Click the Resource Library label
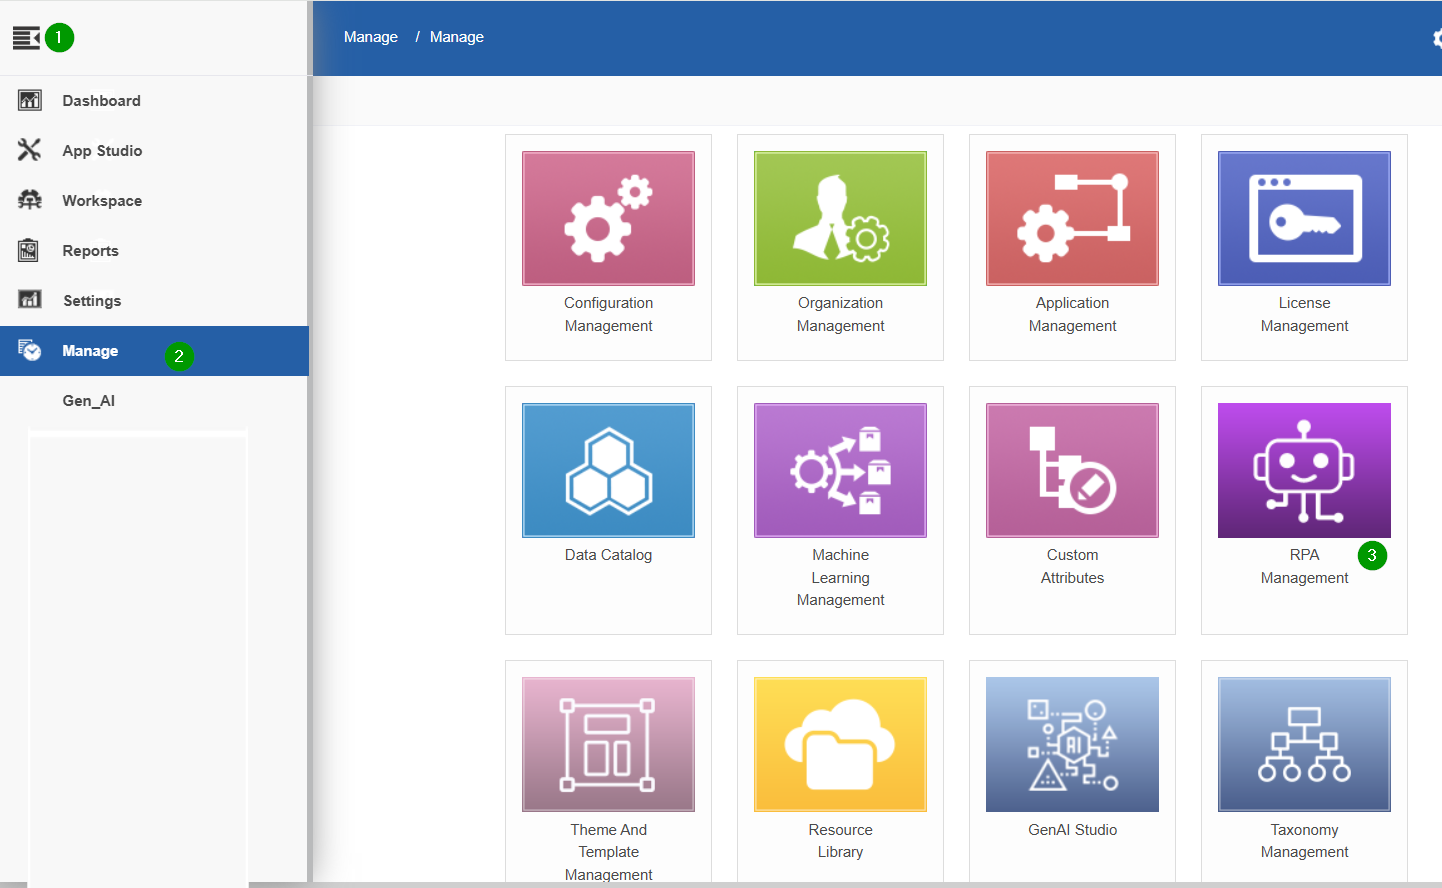Screen dimensions: 1442x888 840,841
